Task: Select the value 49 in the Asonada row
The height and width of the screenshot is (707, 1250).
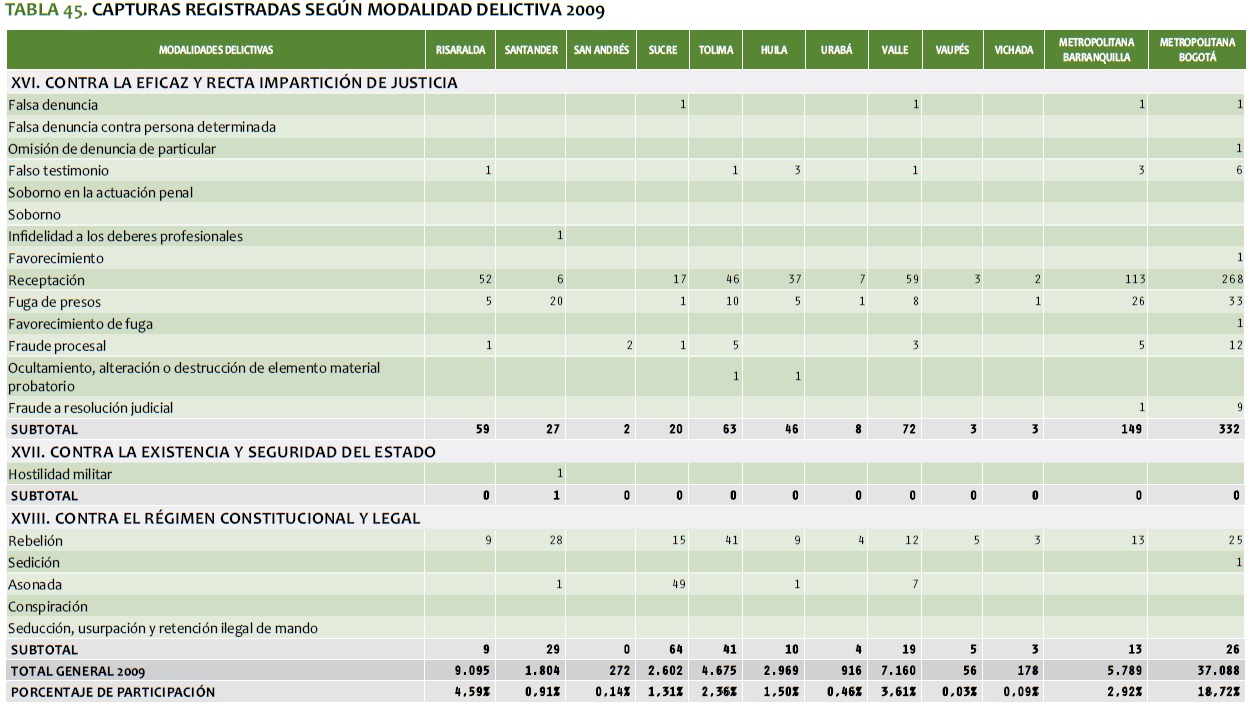Action: (x=678, y=585)
